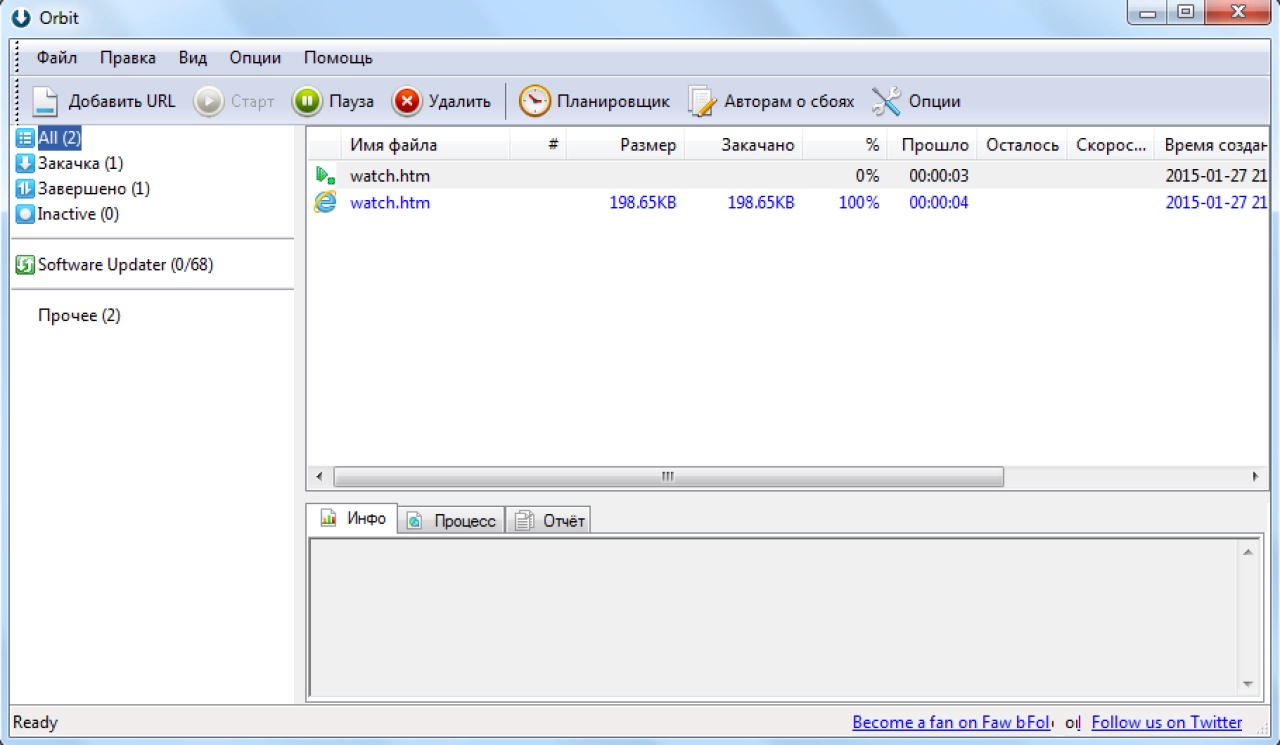Screen dimensions: 1280x745
Task: Click the info panel scroll up arrow
Action: click(x=1247, y=551)
